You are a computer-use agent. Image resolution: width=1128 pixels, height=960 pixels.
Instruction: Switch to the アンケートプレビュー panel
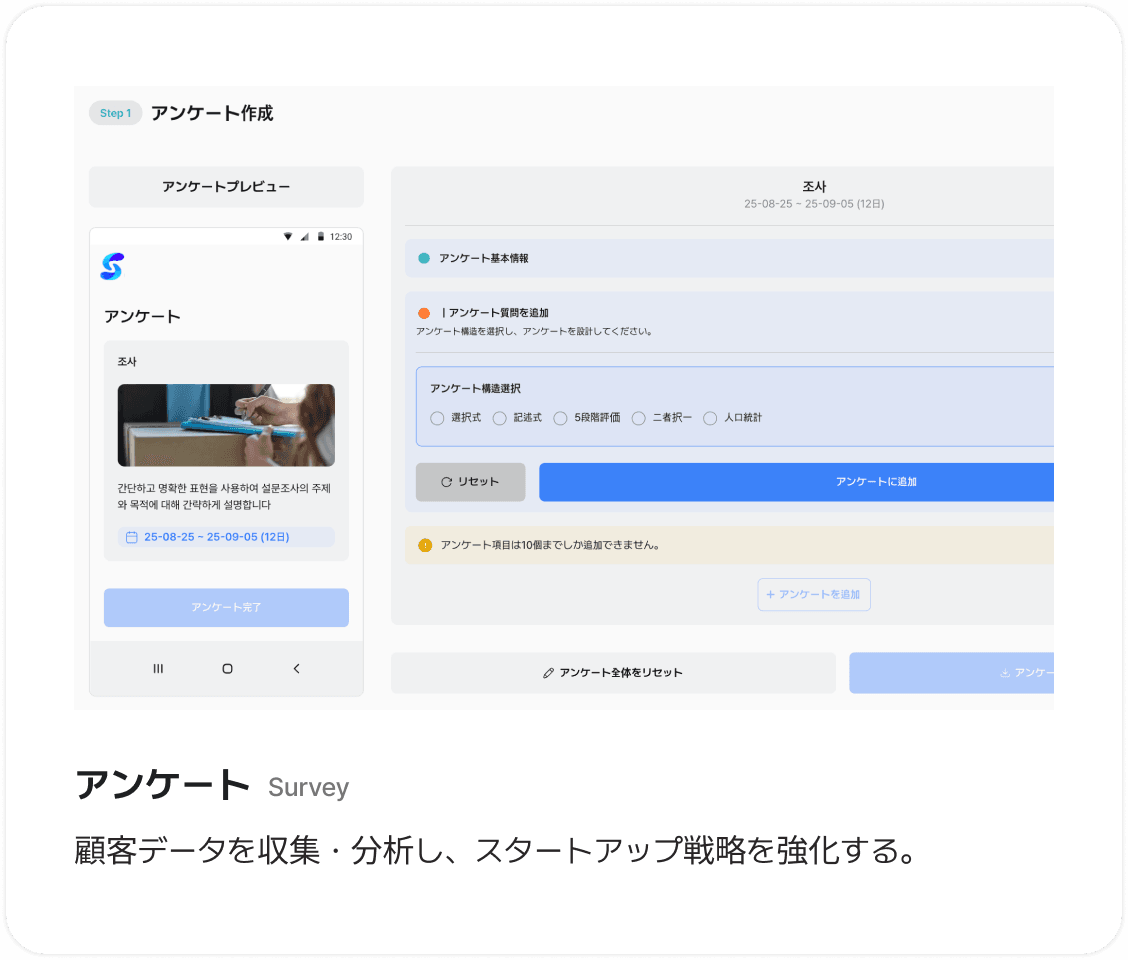pos(226,187)
